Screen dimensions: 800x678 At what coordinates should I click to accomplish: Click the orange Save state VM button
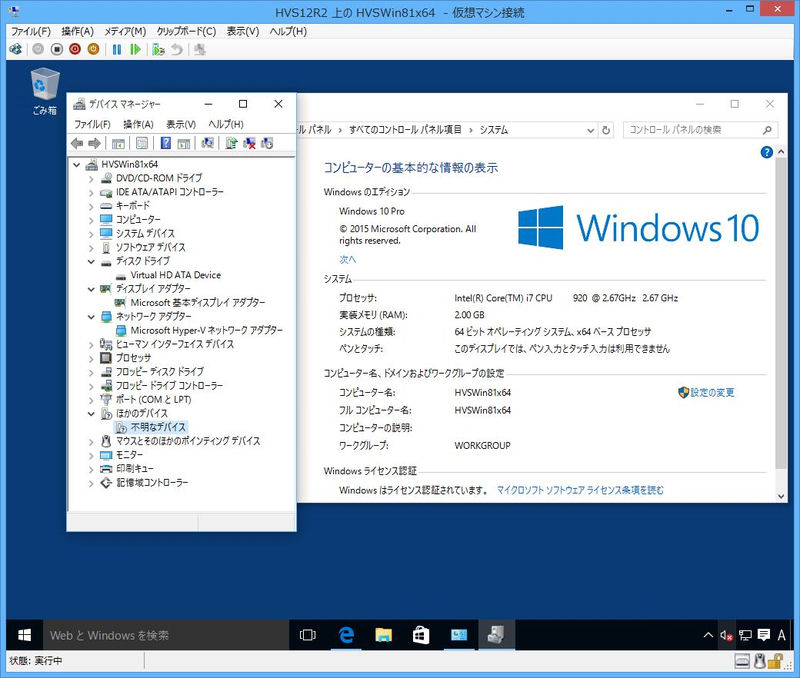click(93, 49)
